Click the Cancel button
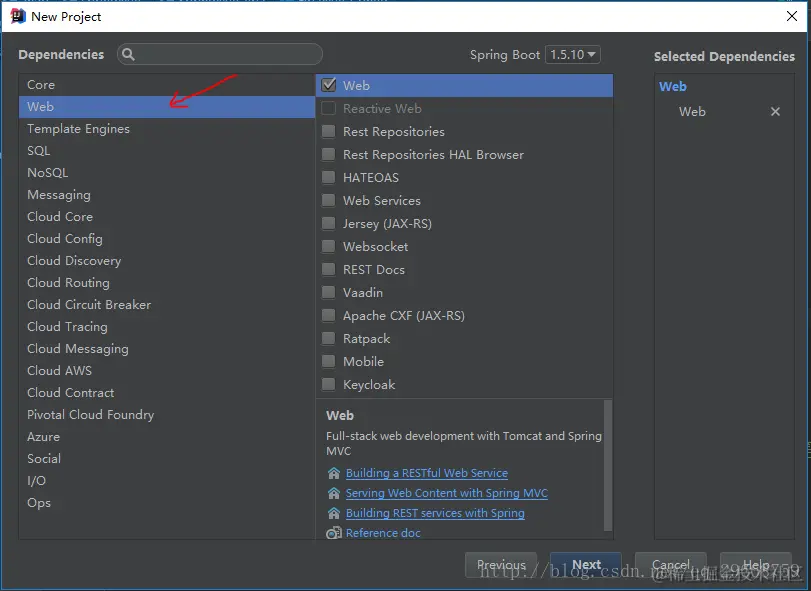Image resolution: width=811 pixels, height=591 pixels. click(671, 565)
